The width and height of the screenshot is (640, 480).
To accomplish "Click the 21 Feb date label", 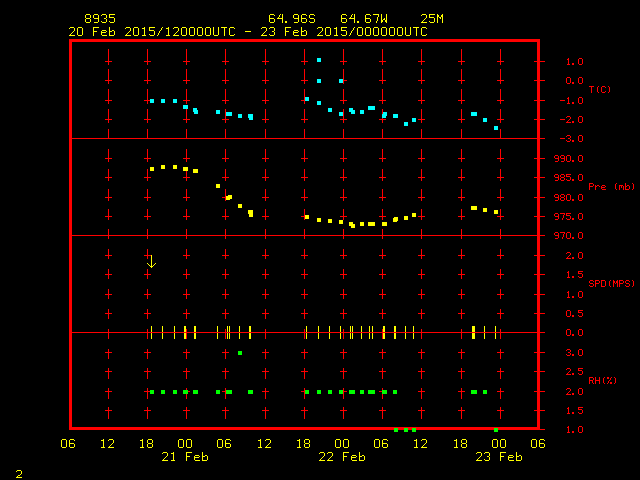I will [185, 457].
